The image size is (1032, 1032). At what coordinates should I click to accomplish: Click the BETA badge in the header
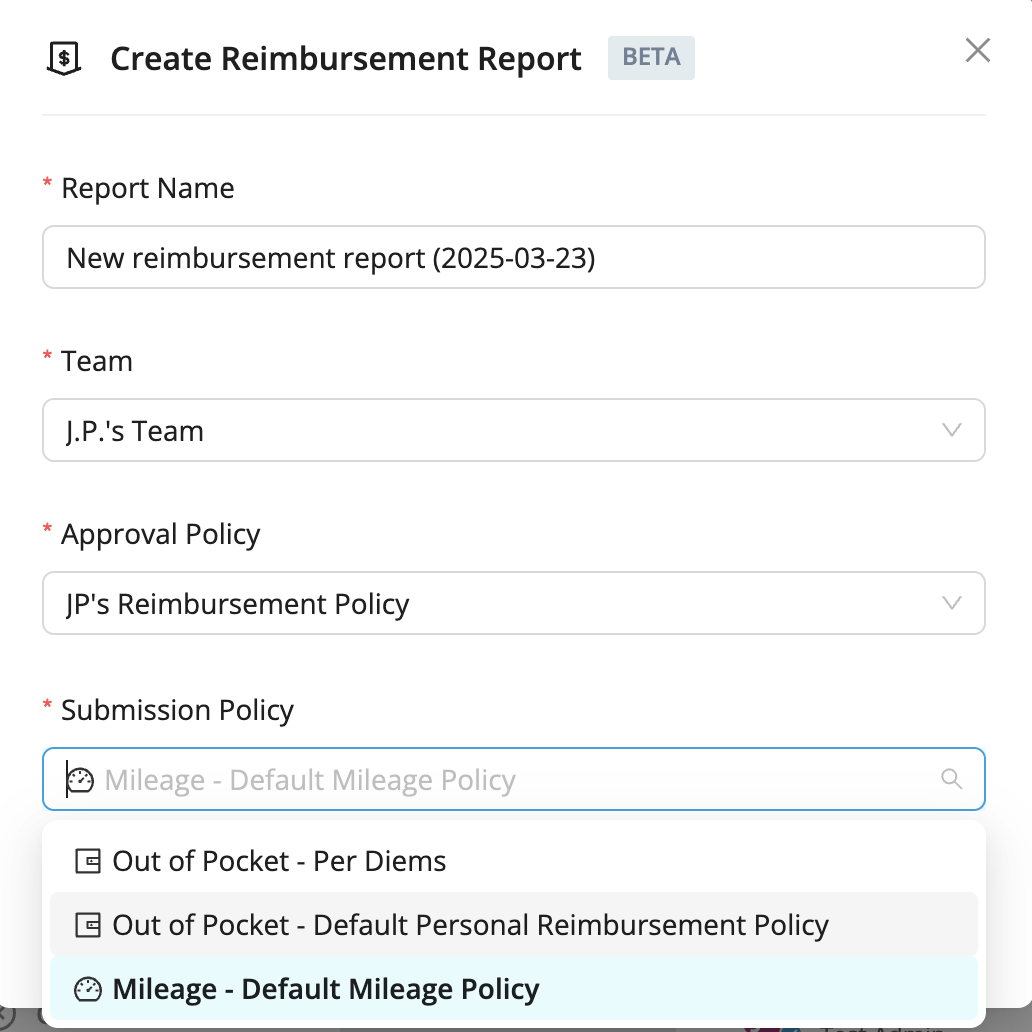[651, 58]
